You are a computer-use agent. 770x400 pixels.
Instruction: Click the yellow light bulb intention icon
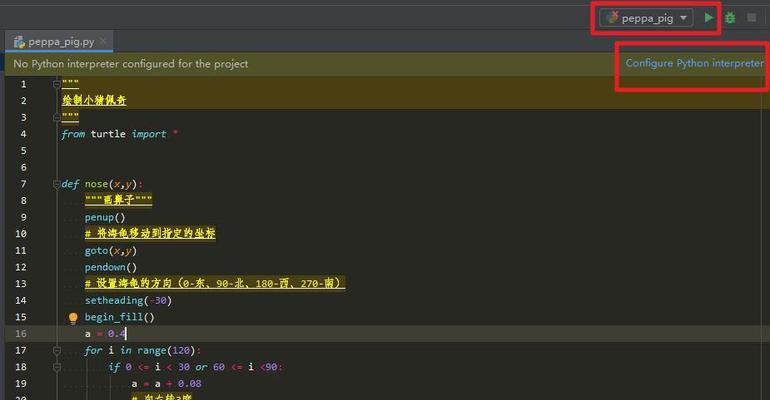[x=73, y=318]
